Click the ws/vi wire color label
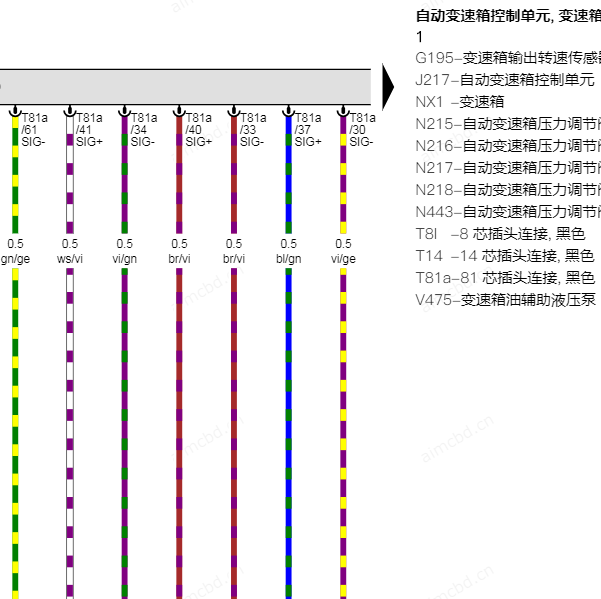Screen dimensions: 601x599 70,259
